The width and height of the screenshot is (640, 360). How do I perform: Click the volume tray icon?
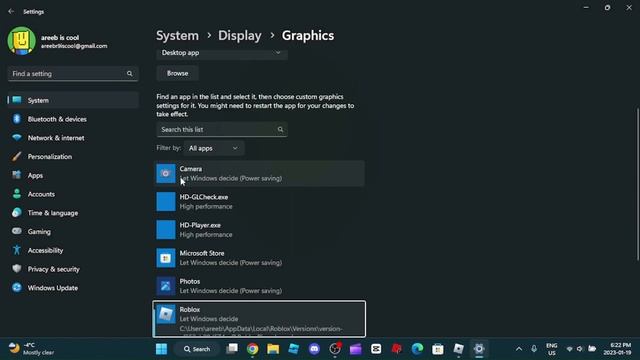pyautogui.click(x=580, y=349)
